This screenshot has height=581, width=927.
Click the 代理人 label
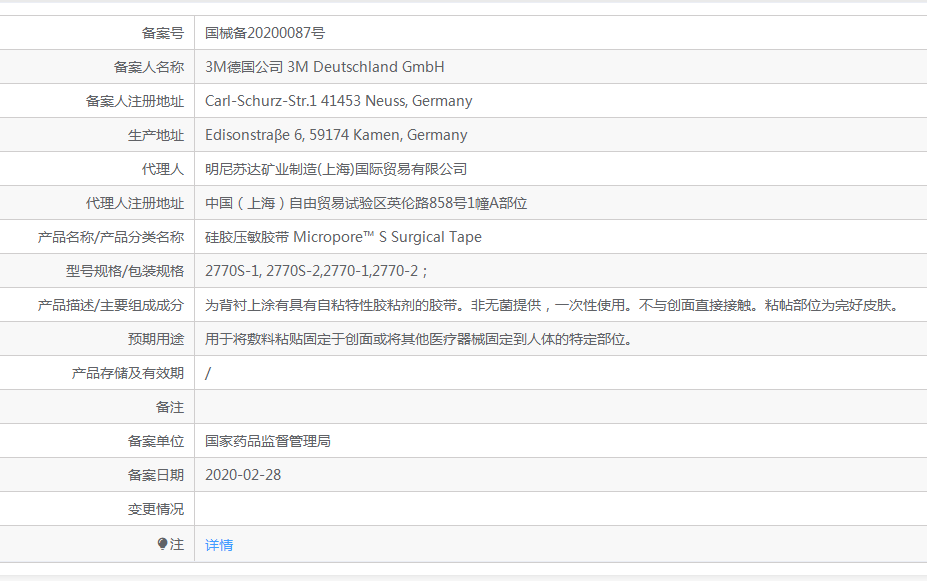[x=163, y=169]
